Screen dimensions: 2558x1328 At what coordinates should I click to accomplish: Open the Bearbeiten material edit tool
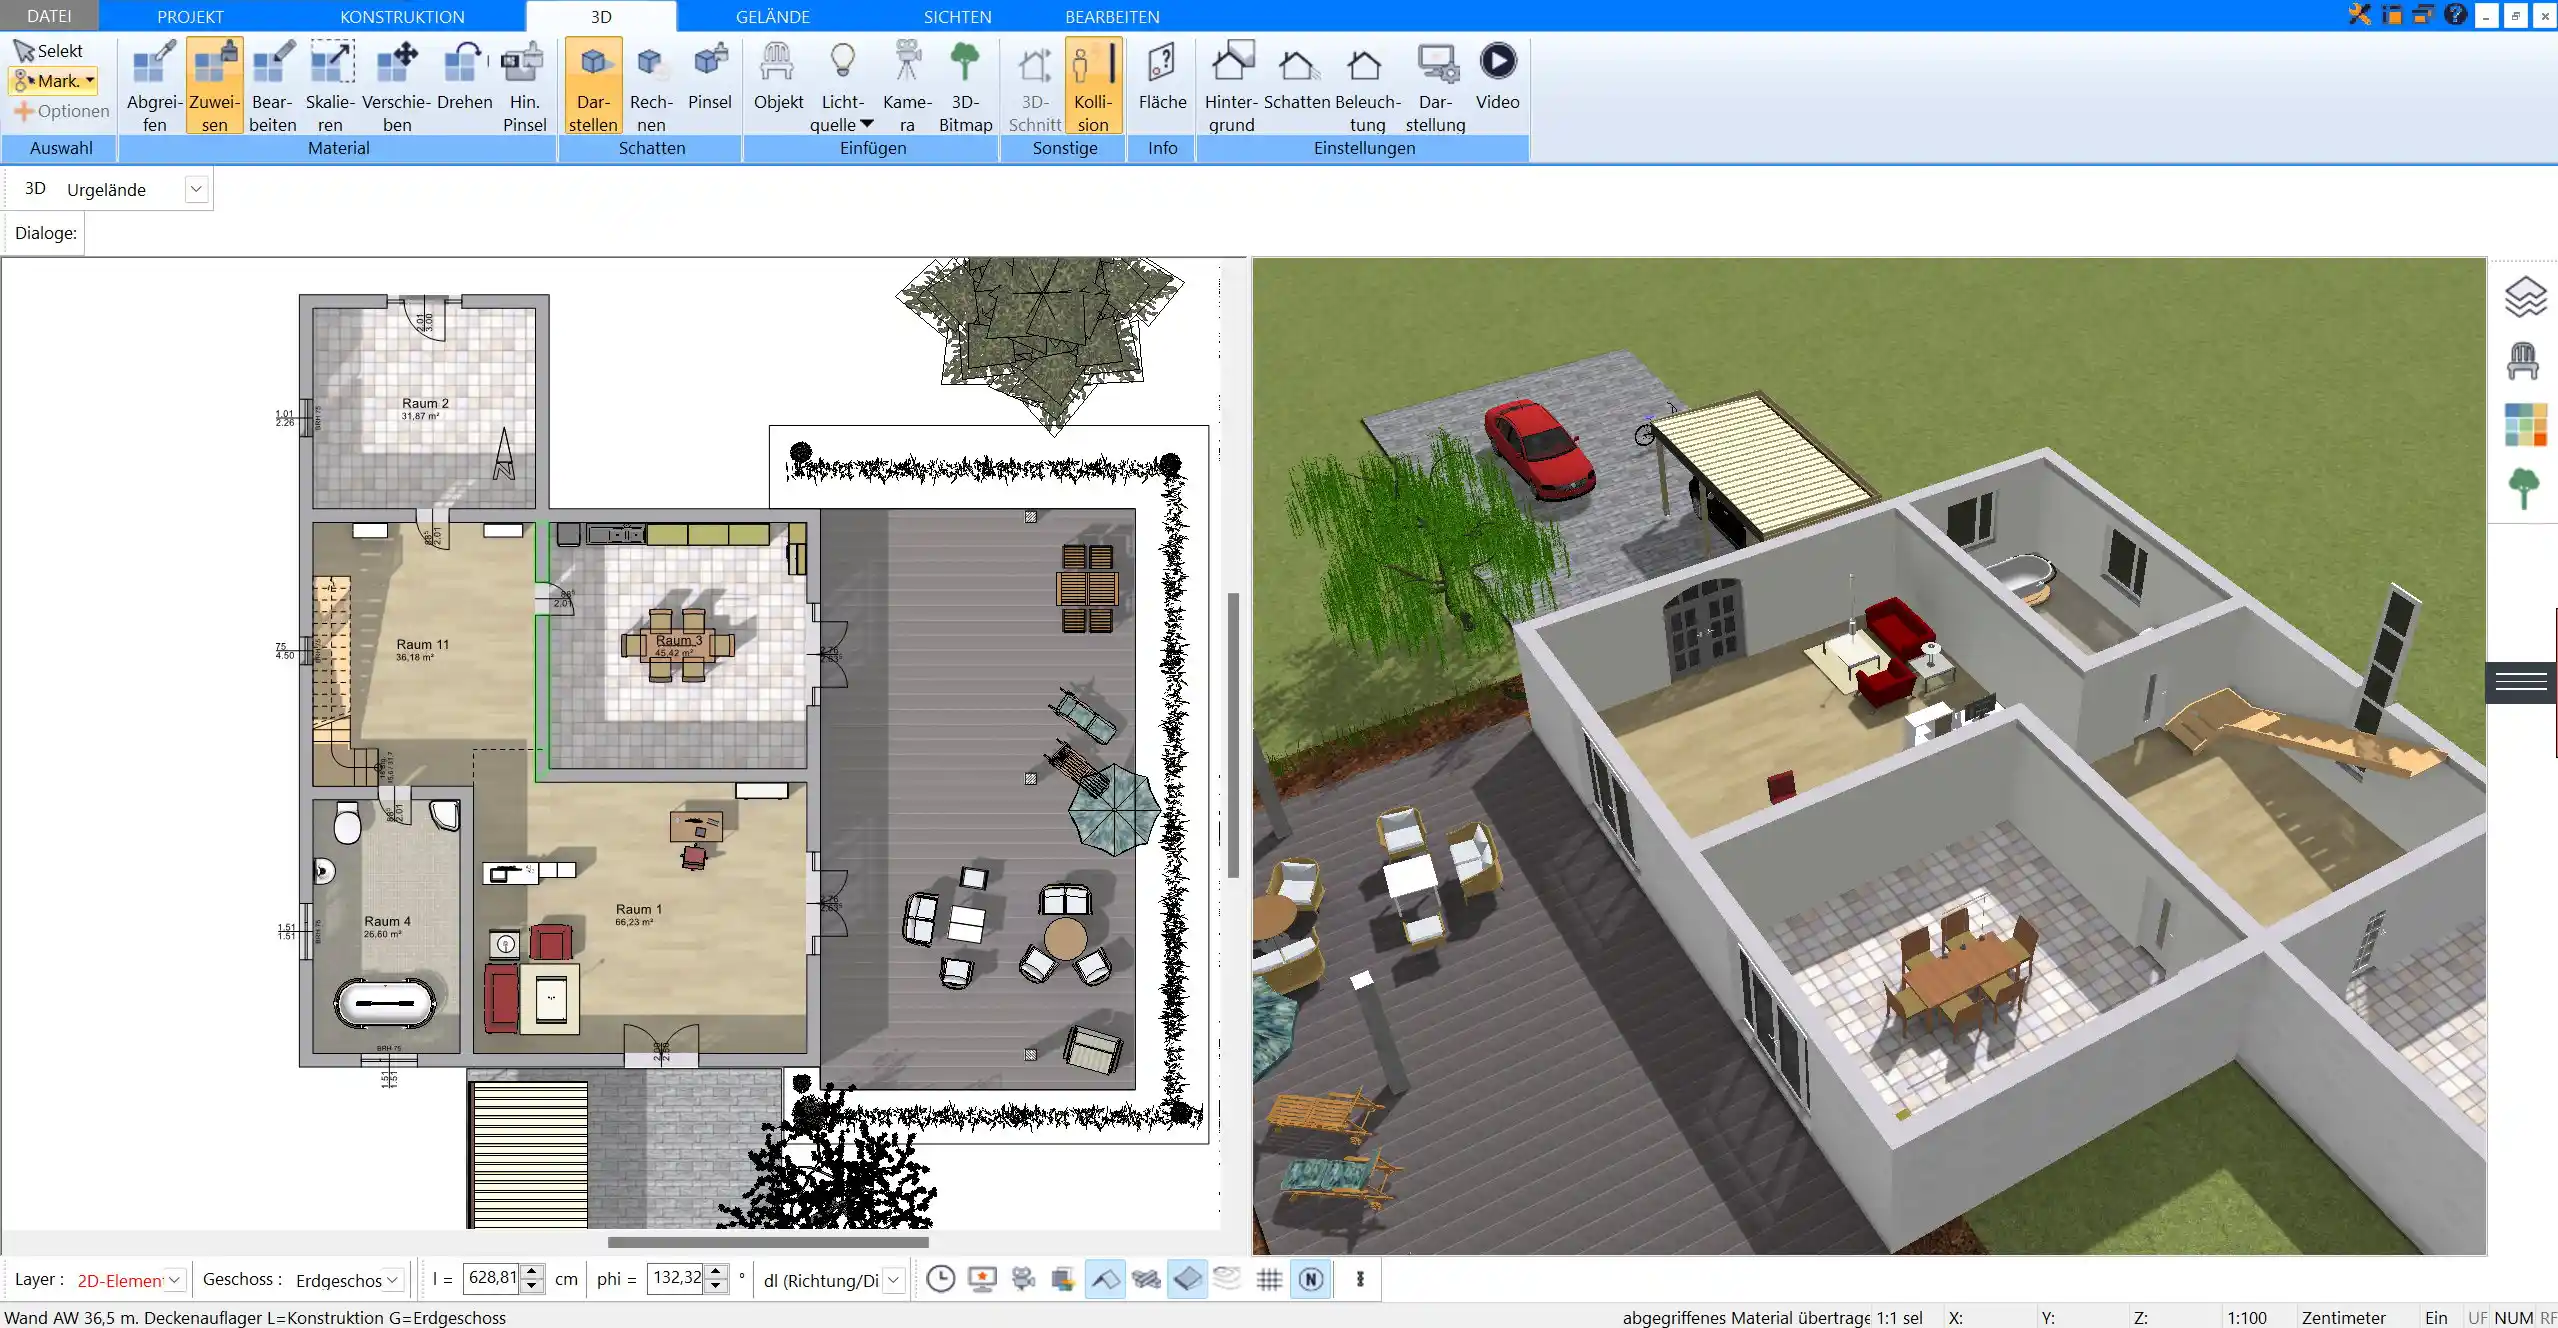tap(272, 86)
